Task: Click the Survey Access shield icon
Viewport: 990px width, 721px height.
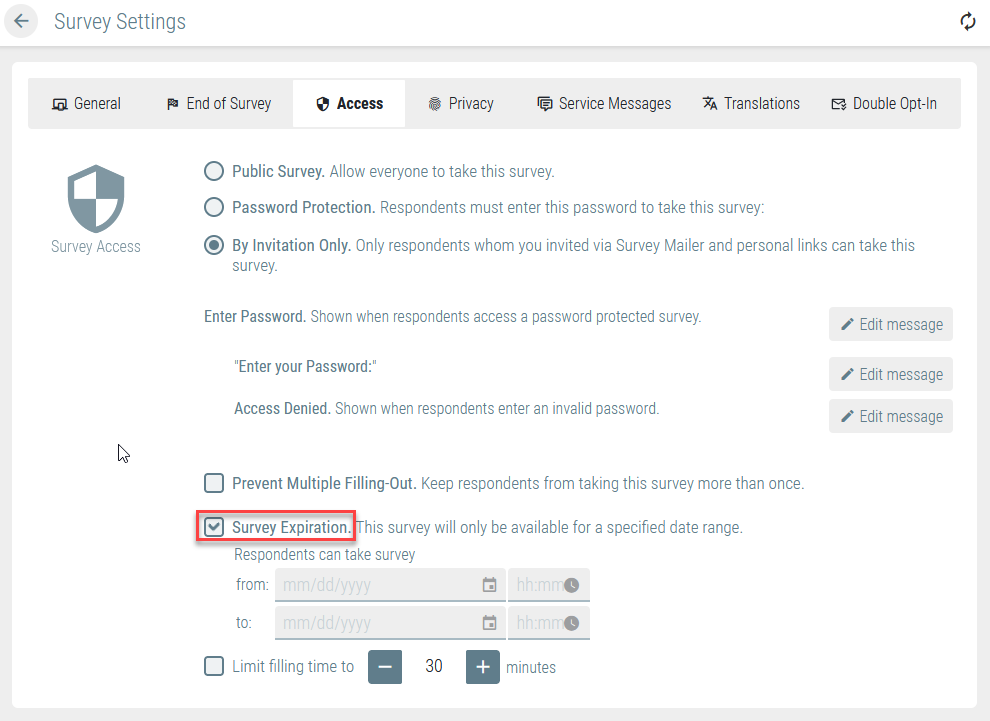Action: pyautogui.click(x=96, y=199)
